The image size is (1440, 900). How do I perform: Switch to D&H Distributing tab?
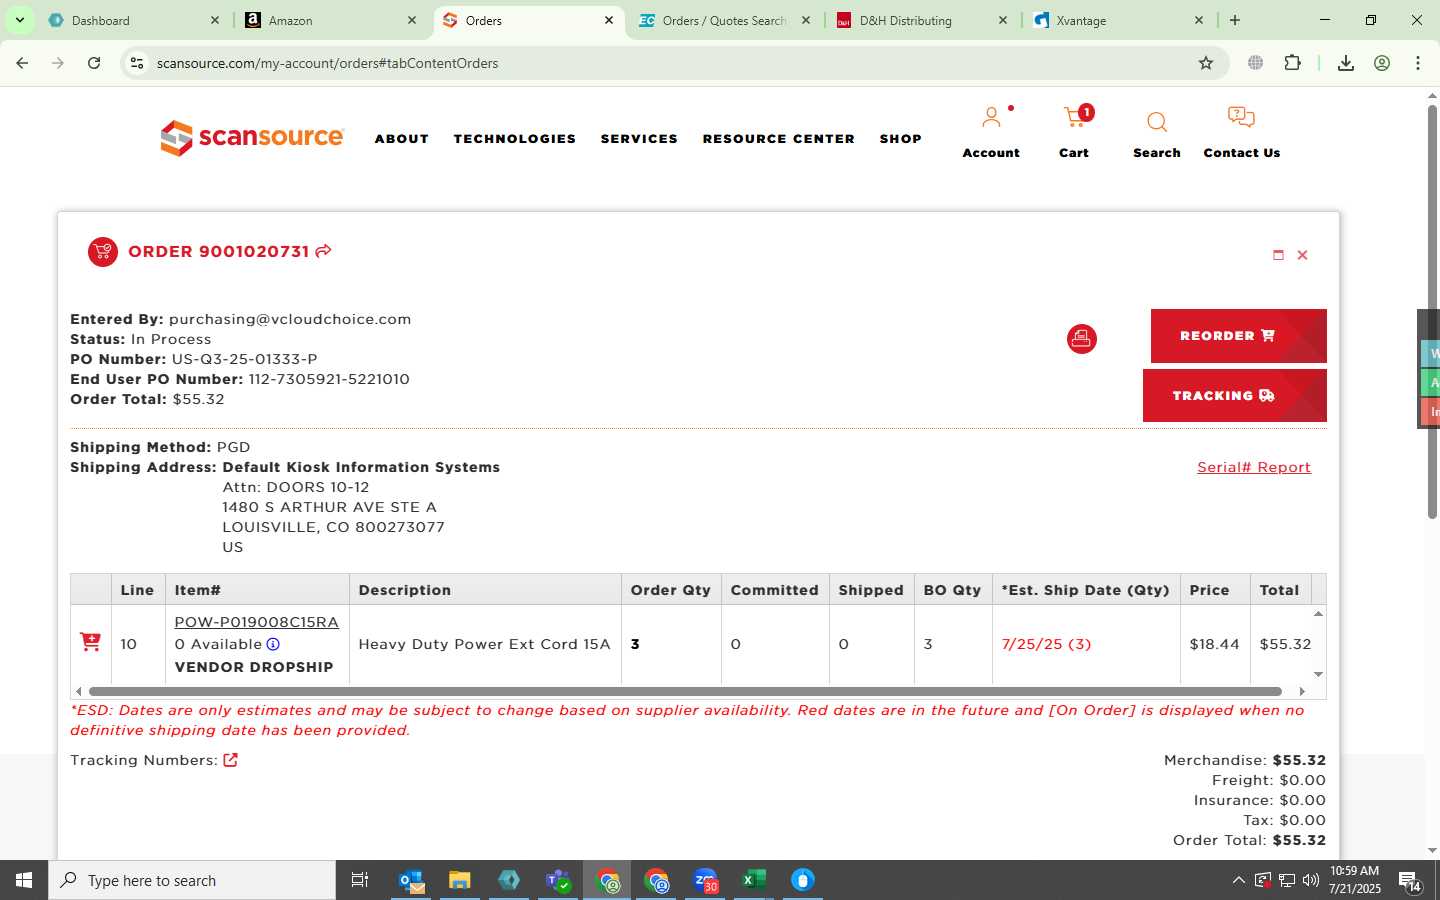click(920, 20)
